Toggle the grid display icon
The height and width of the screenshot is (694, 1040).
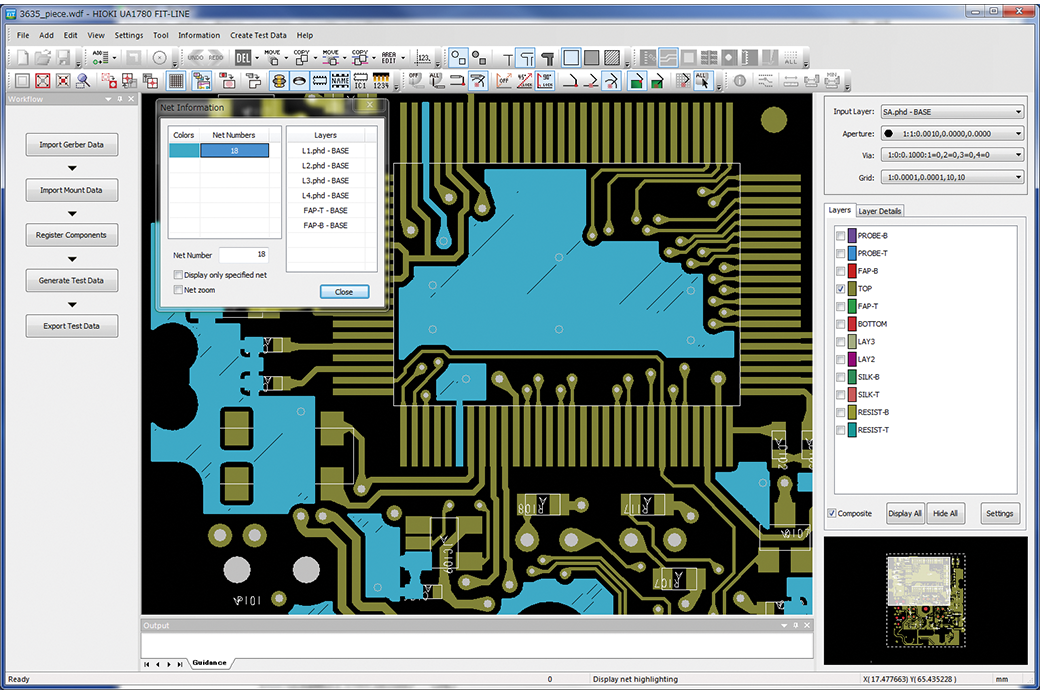pos(176,81)
